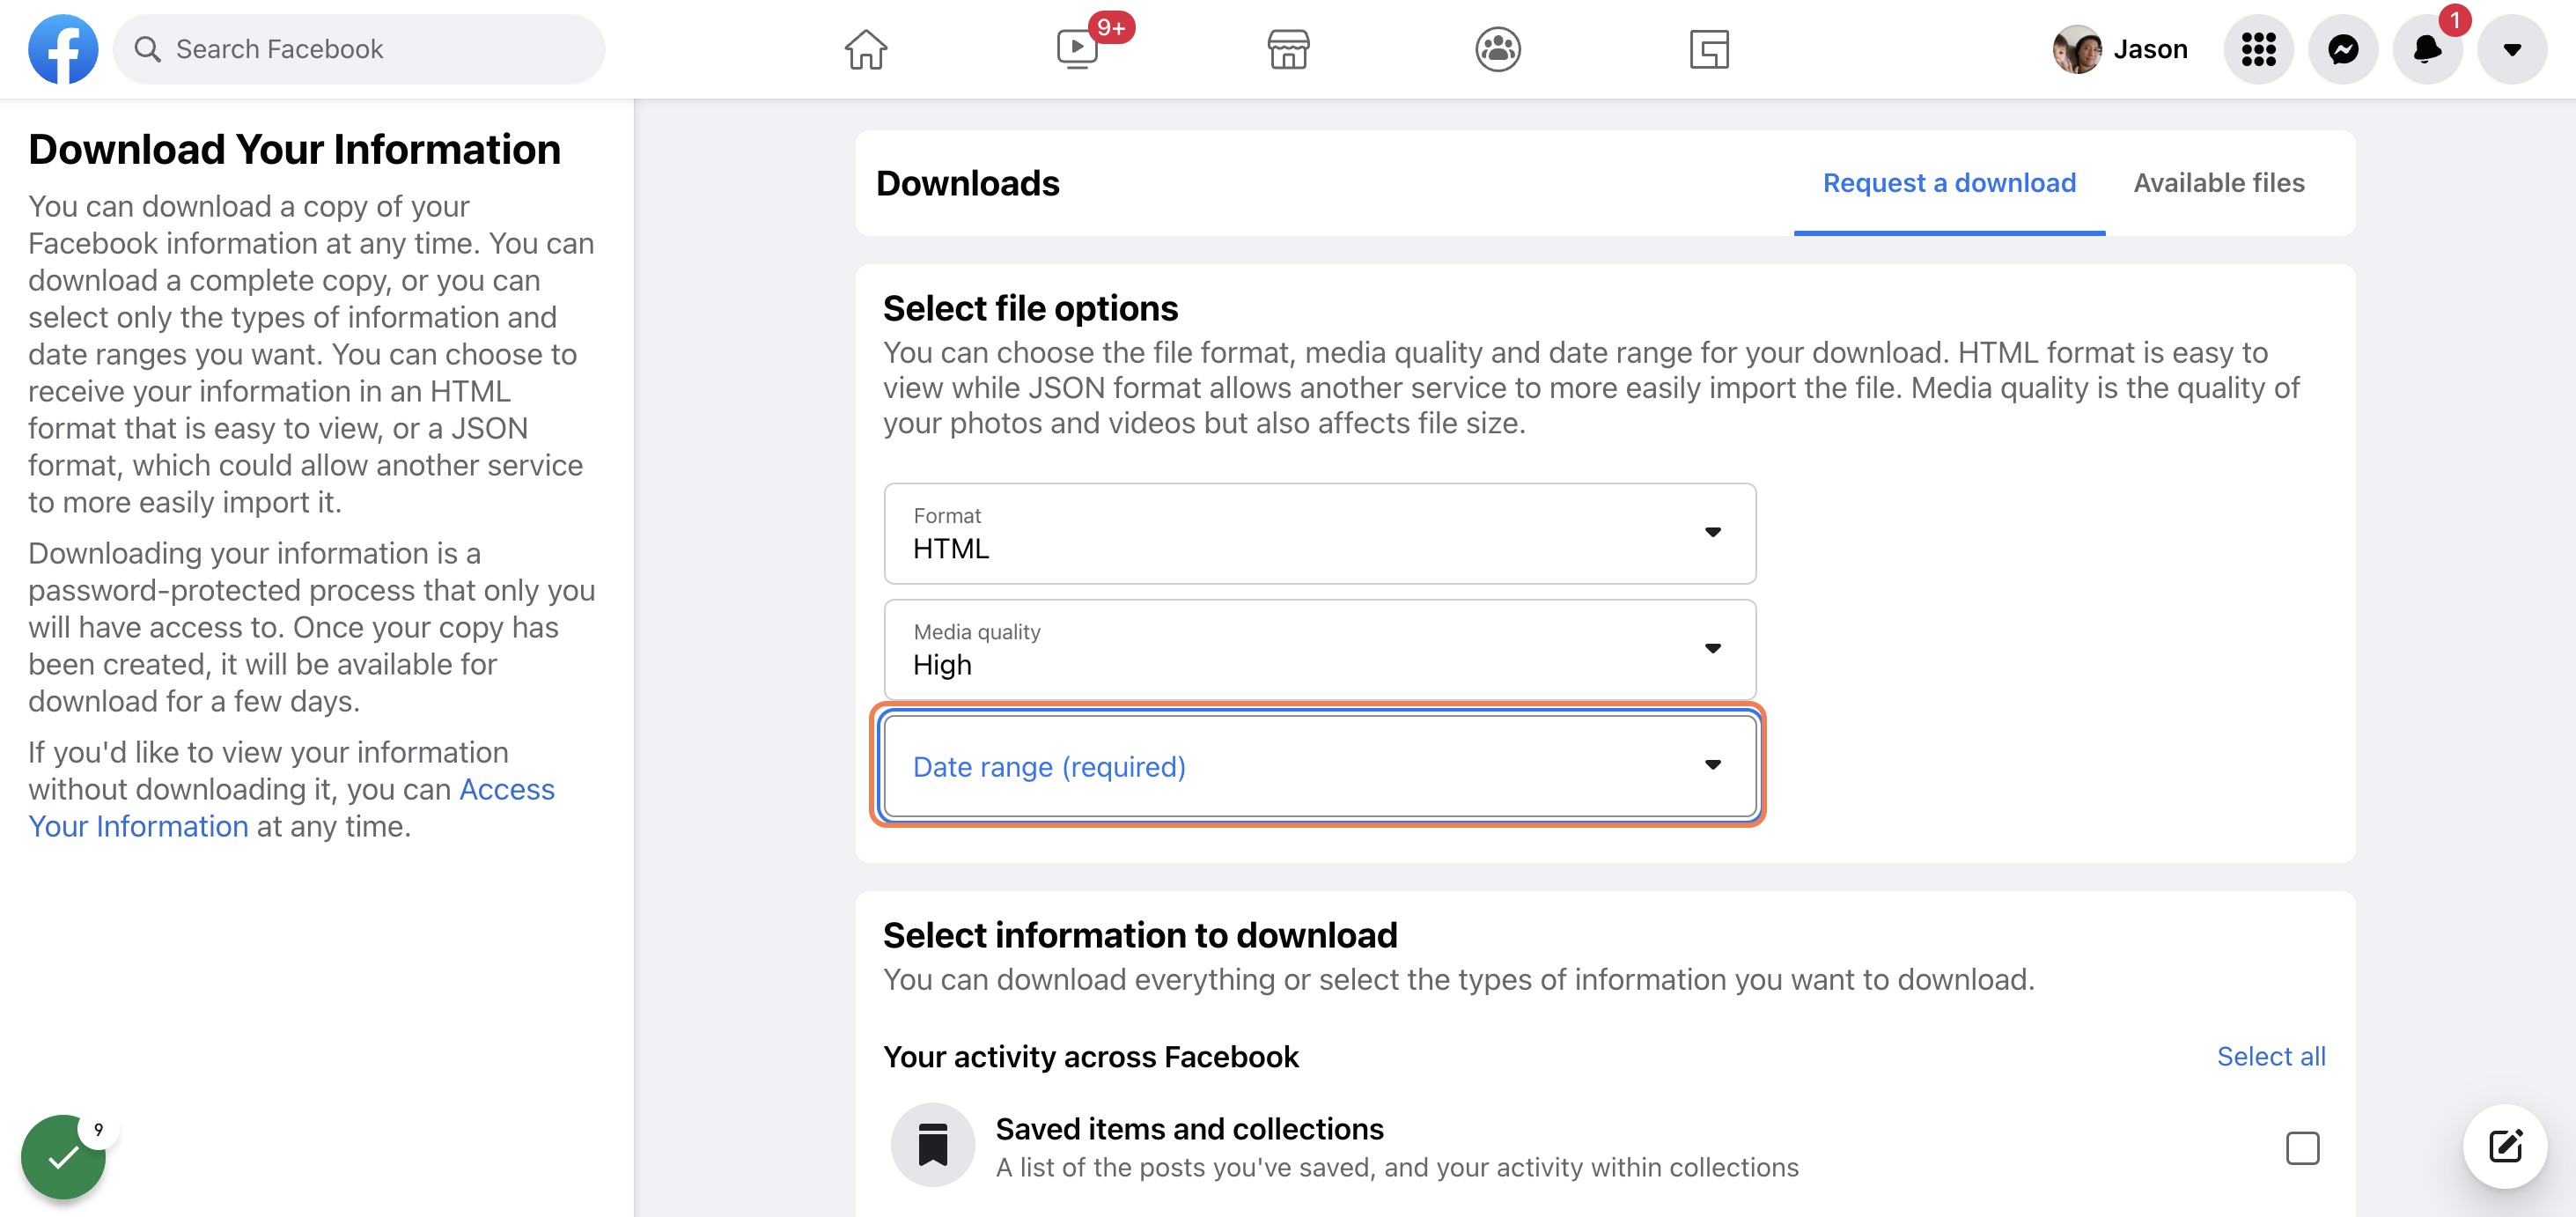The width and height of the screenshot is (2576, 1217).
Task: Open the Date range (required) dropdown
Action: (1320, 765)
